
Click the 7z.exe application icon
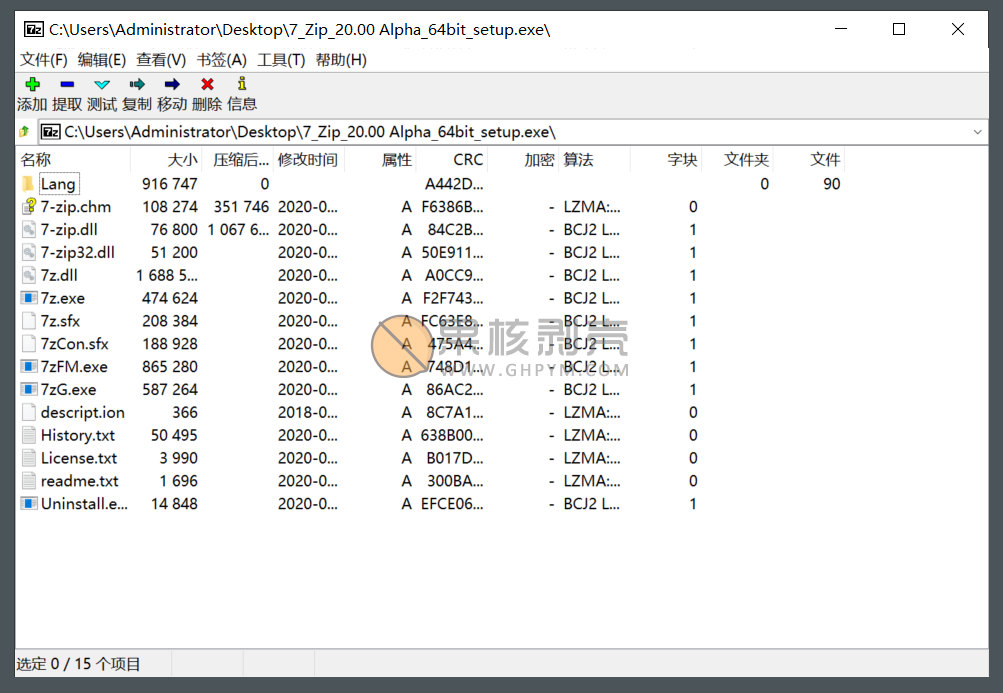28,298
